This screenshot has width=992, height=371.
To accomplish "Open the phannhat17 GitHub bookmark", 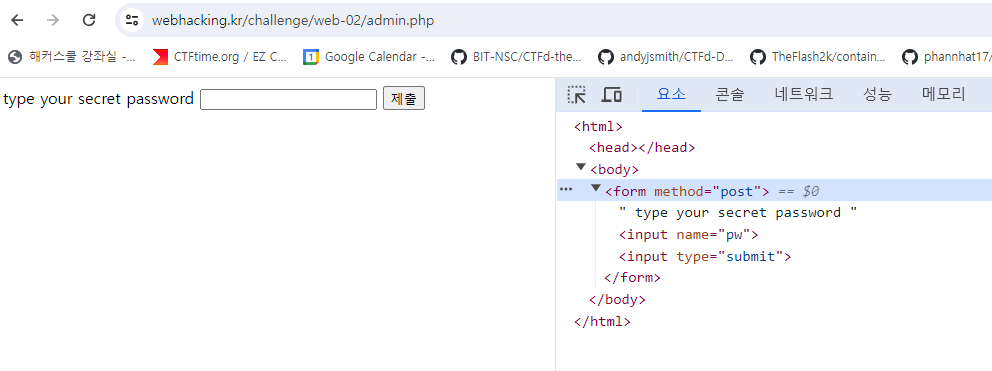I will (x=946, y=57).
